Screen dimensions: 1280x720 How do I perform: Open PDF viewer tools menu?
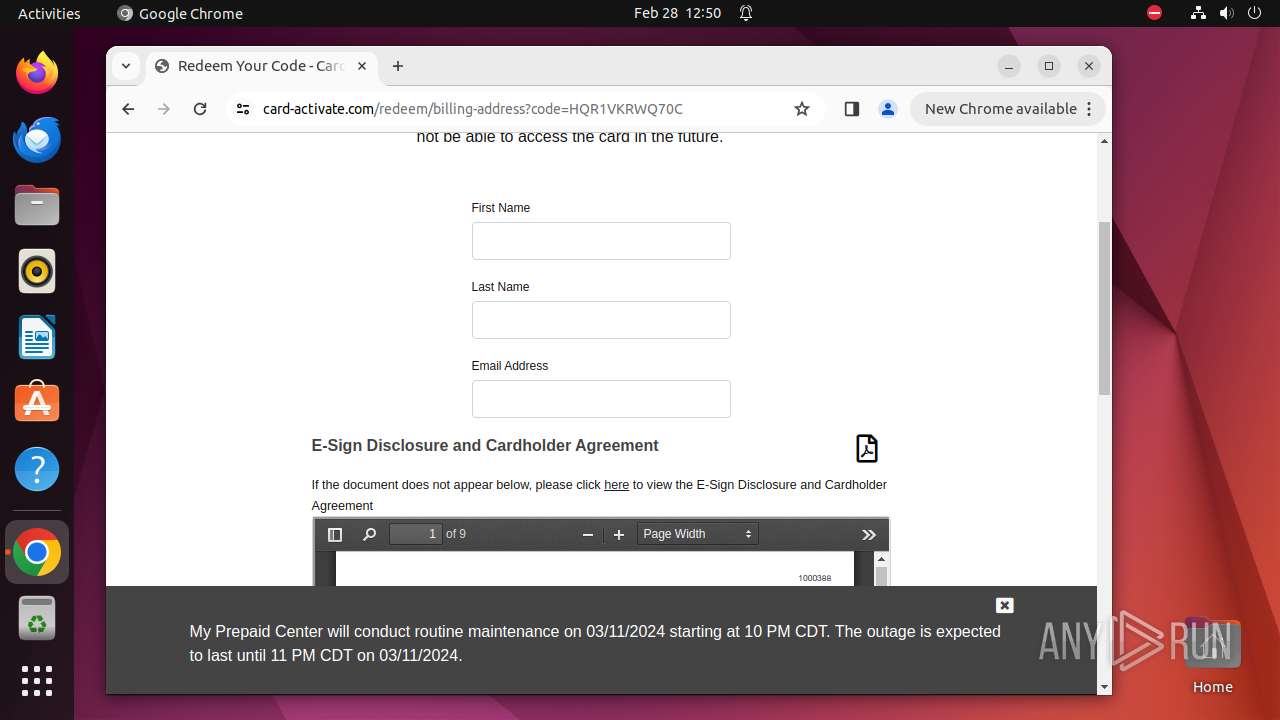tap(869, 535)
